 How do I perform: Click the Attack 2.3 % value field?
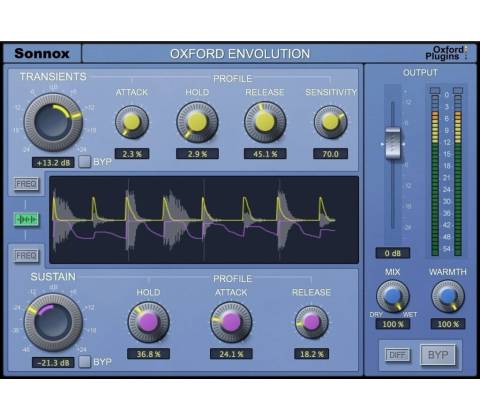[x=132, y=154]
